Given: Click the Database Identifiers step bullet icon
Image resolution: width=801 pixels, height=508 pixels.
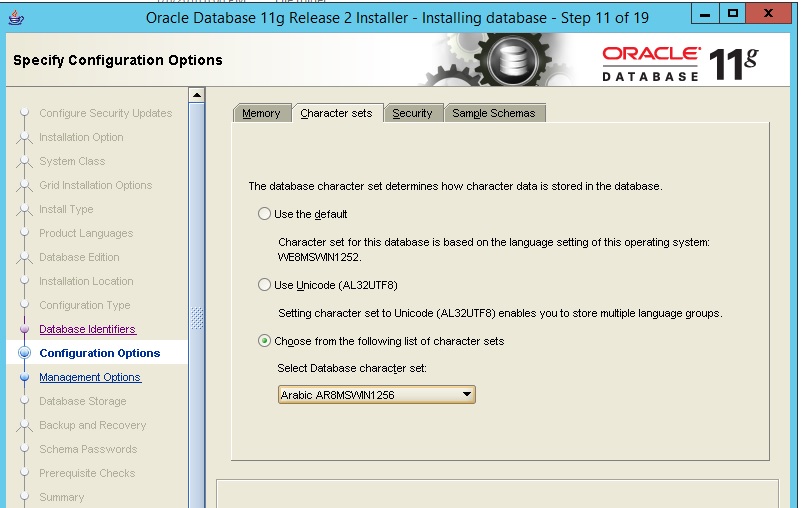Looking at the screenshot, I should coord(24,329).
